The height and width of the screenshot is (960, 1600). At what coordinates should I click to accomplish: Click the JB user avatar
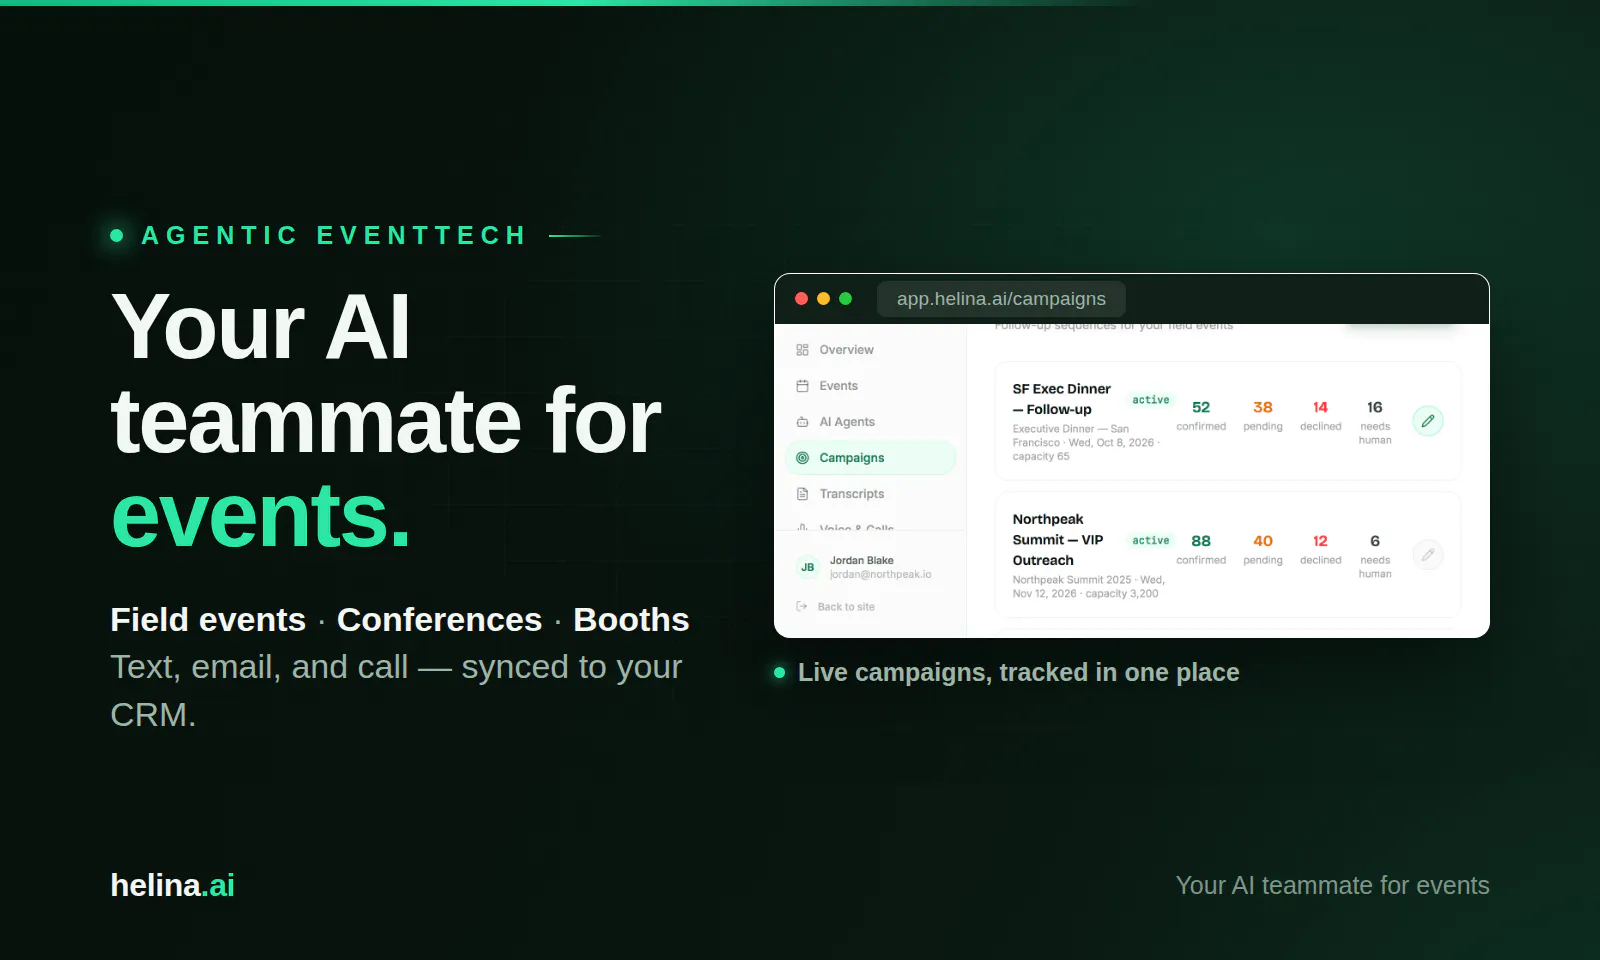coord(807,567)
